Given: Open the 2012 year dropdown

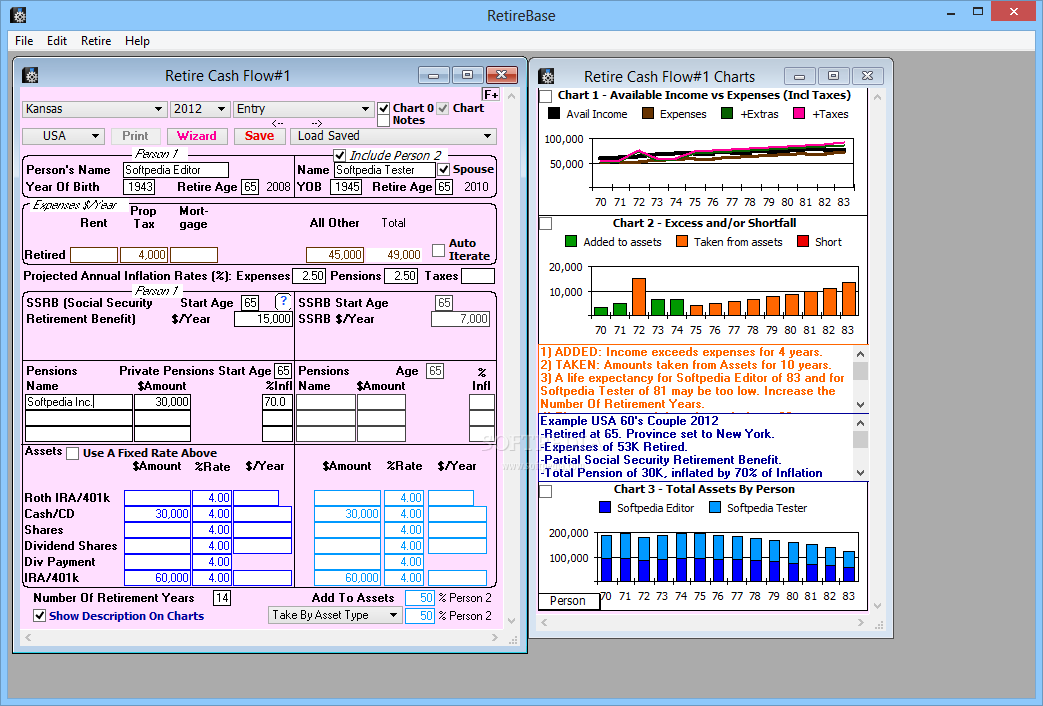Looking at the screenshot, I should pyautogui.click(x=200, y=108).
